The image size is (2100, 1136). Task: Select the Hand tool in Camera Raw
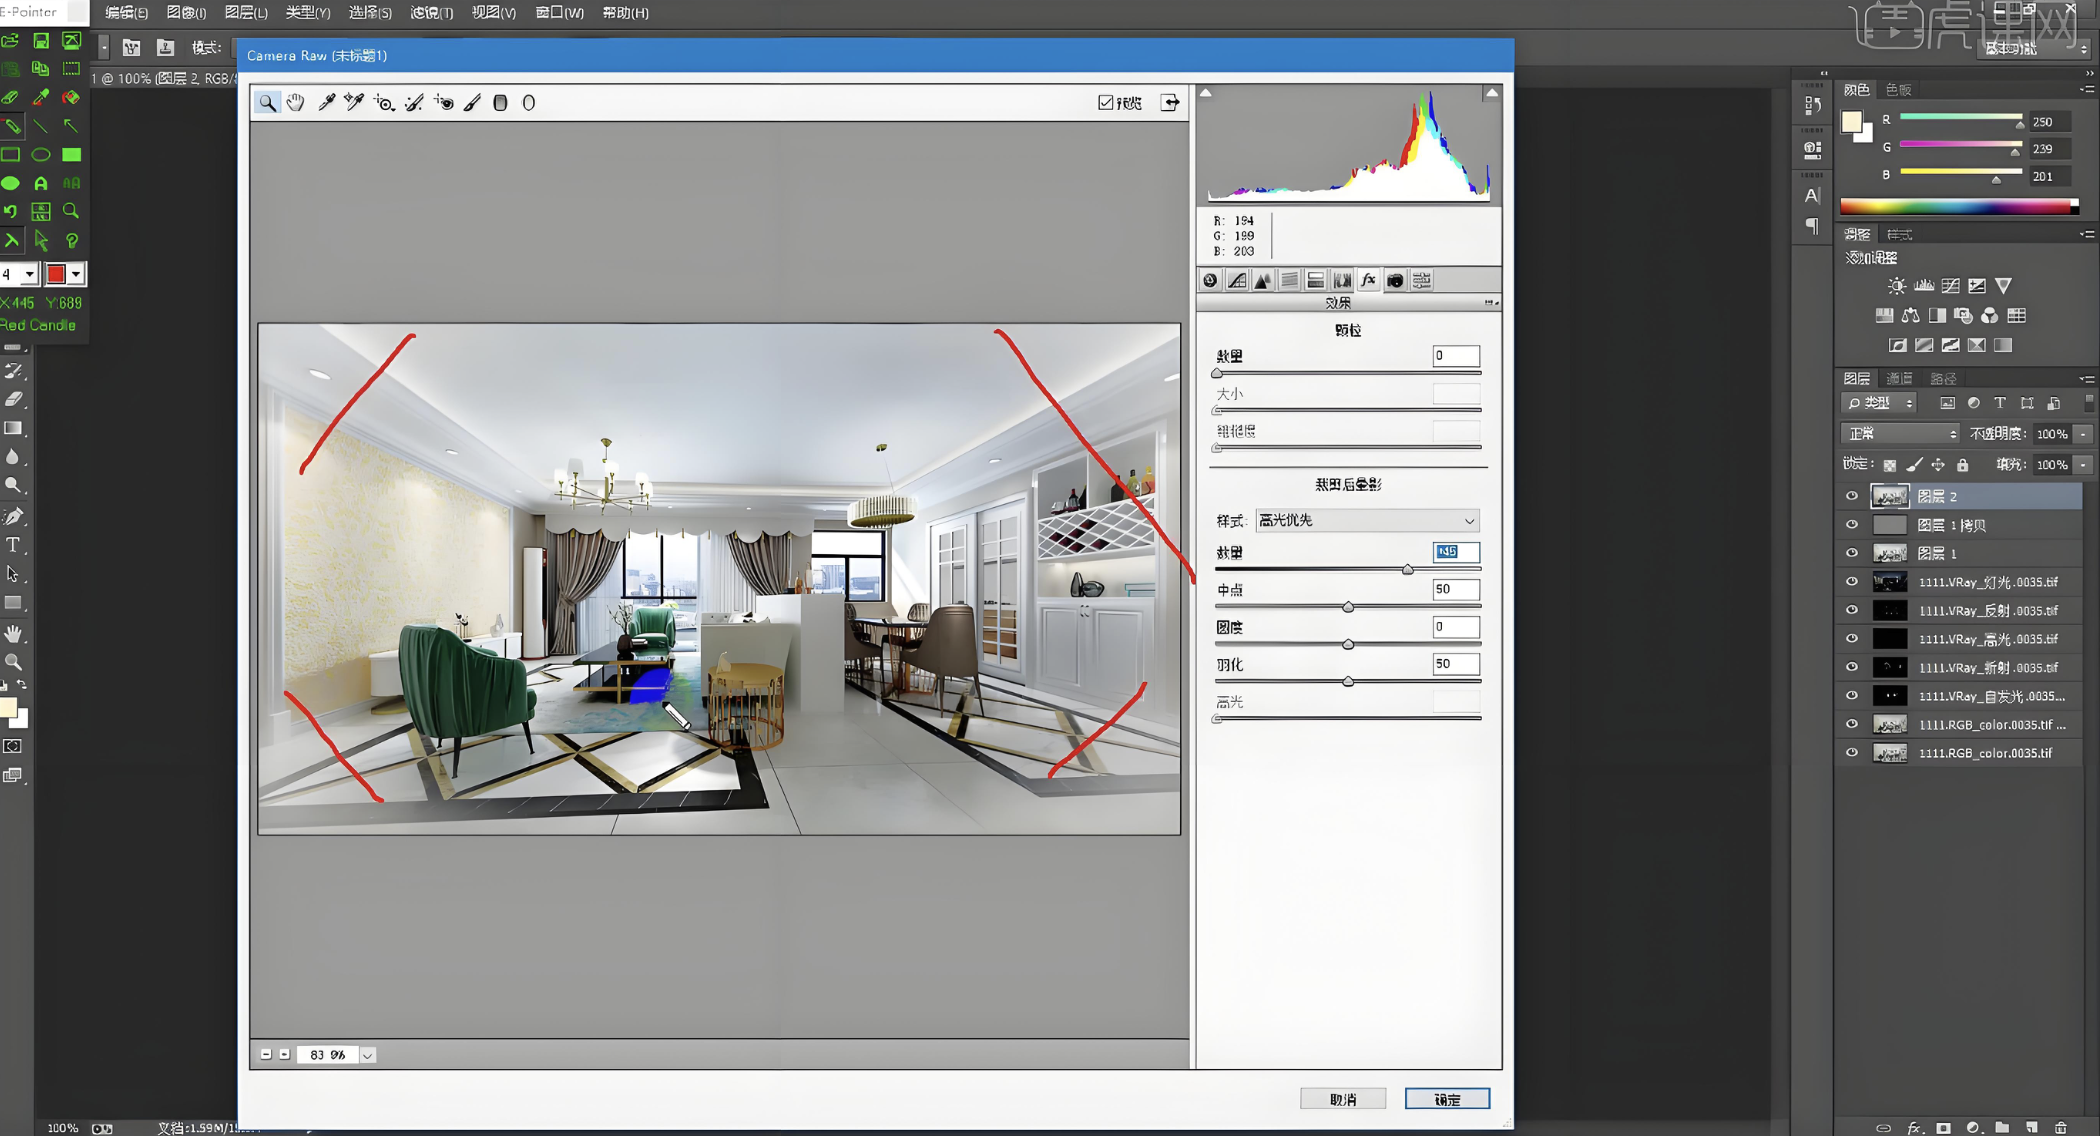point(296,102)
